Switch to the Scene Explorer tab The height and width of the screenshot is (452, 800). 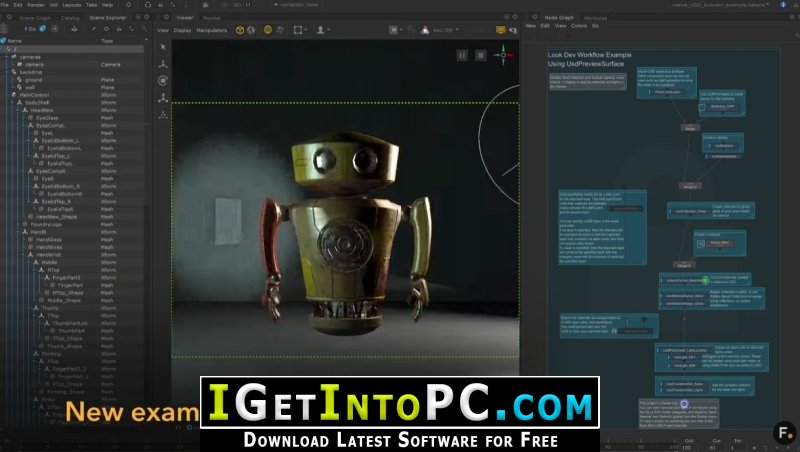click(x=108, y=17)
